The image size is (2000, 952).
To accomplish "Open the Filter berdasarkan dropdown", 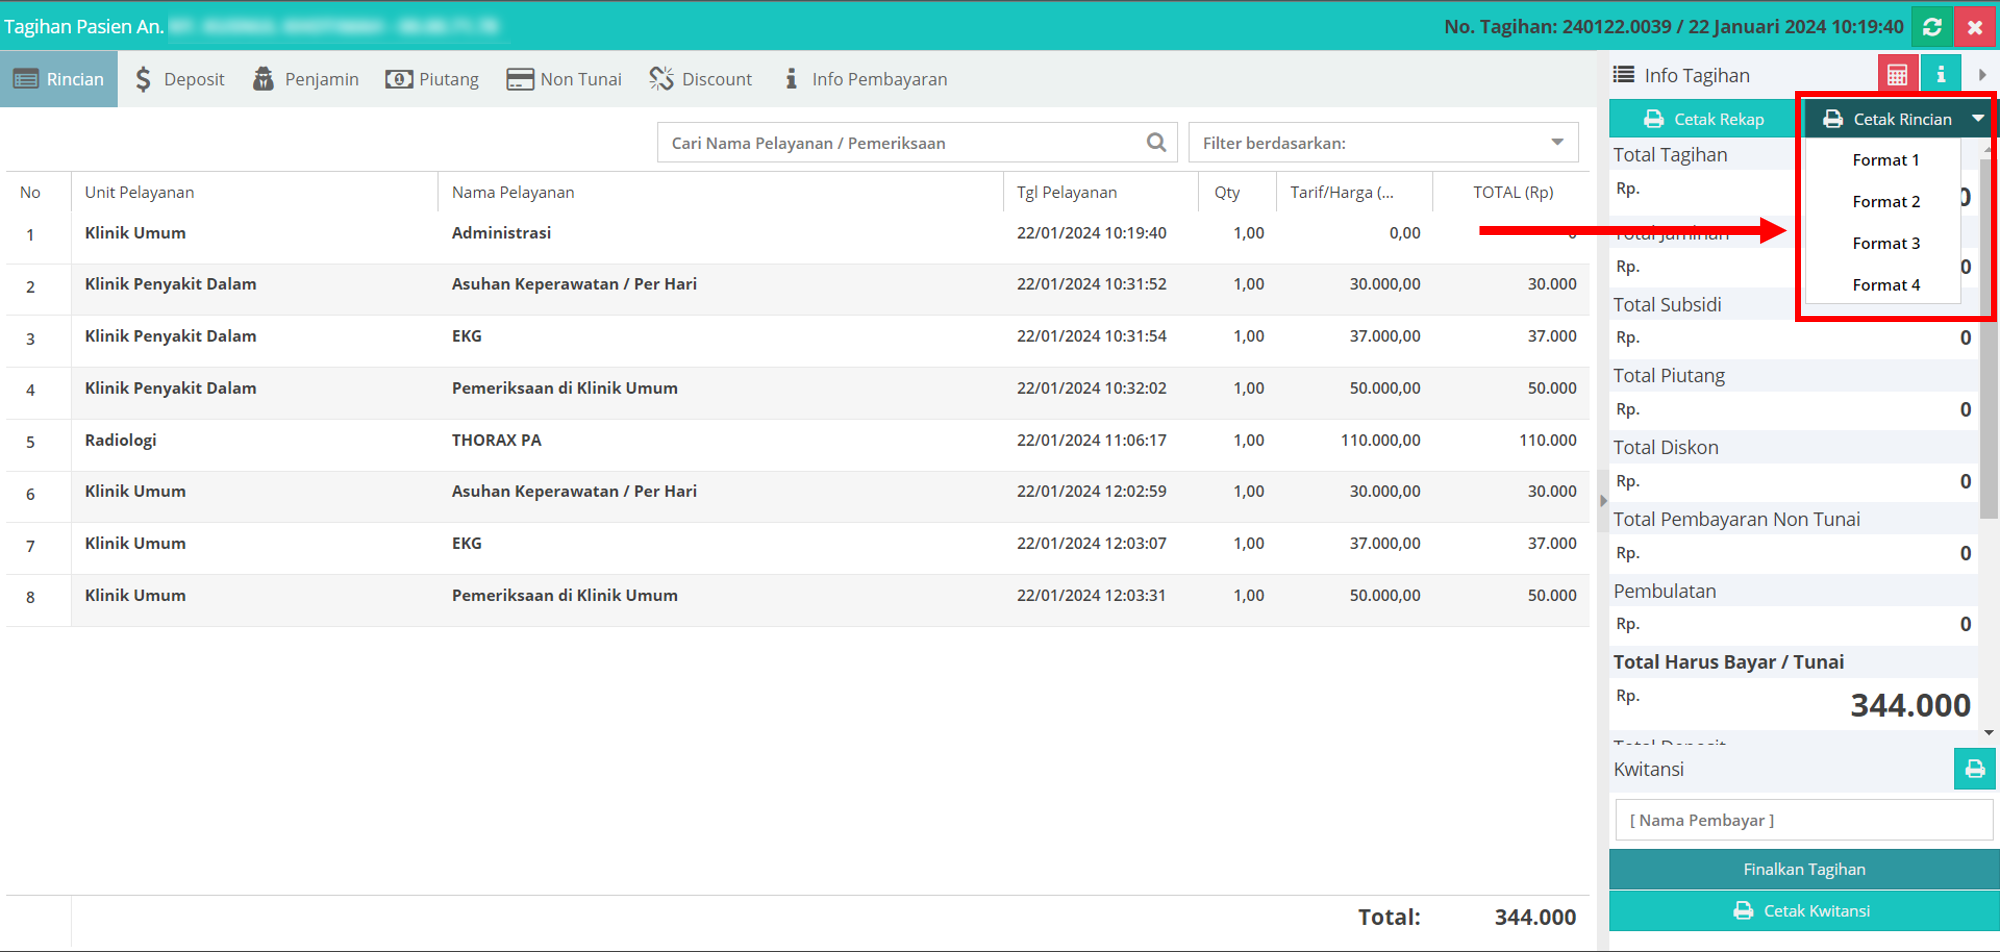I will pyautogui.click(x=1383, y=143).
